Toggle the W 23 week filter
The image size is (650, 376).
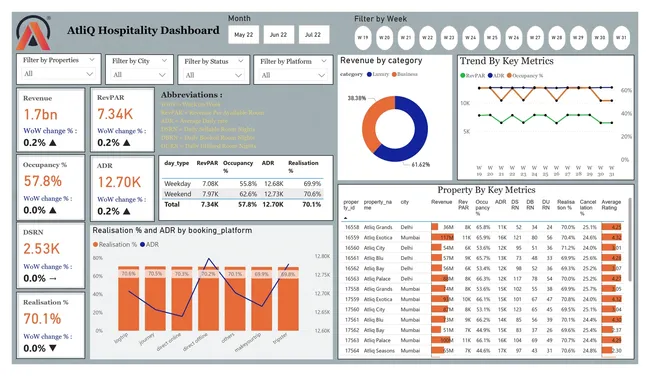pos(449,37)
